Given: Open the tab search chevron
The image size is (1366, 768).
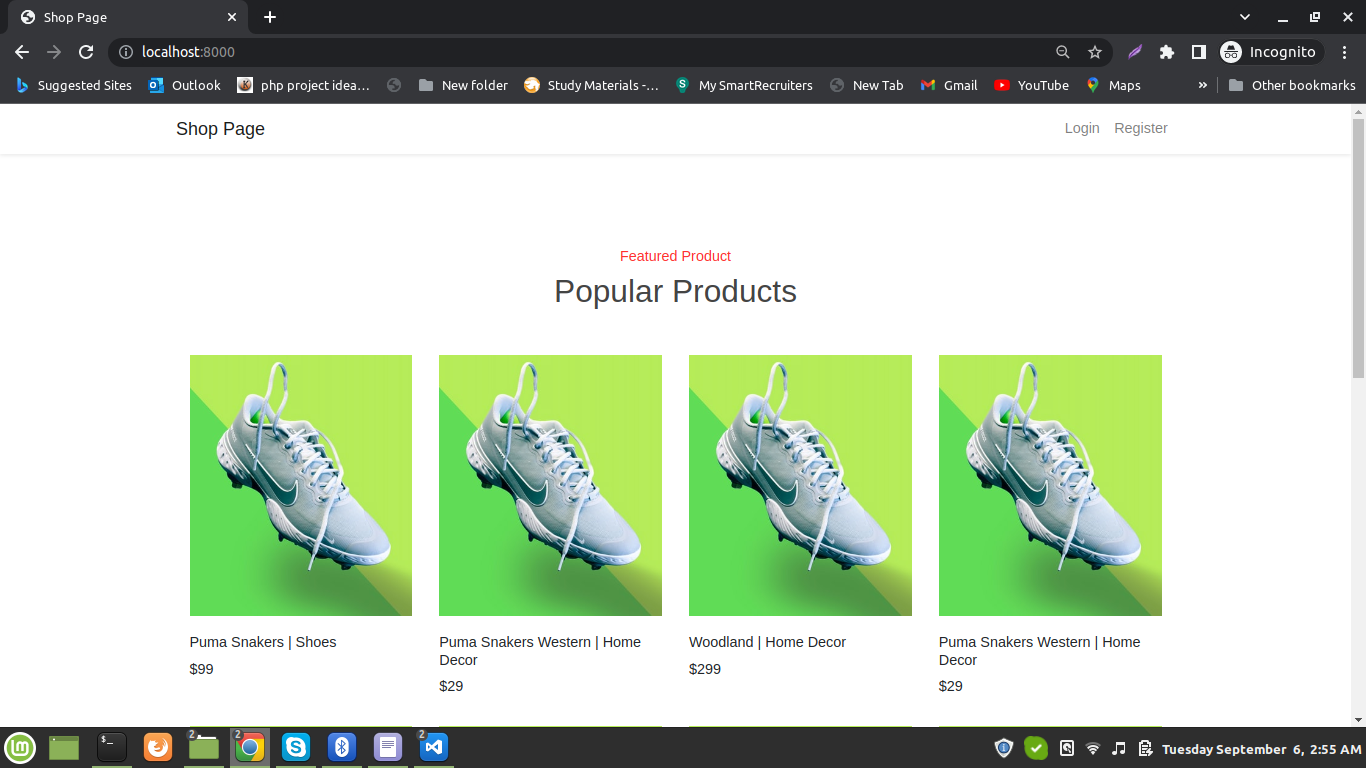Looking at the screenshot, I should click(x=1244, y=17).
